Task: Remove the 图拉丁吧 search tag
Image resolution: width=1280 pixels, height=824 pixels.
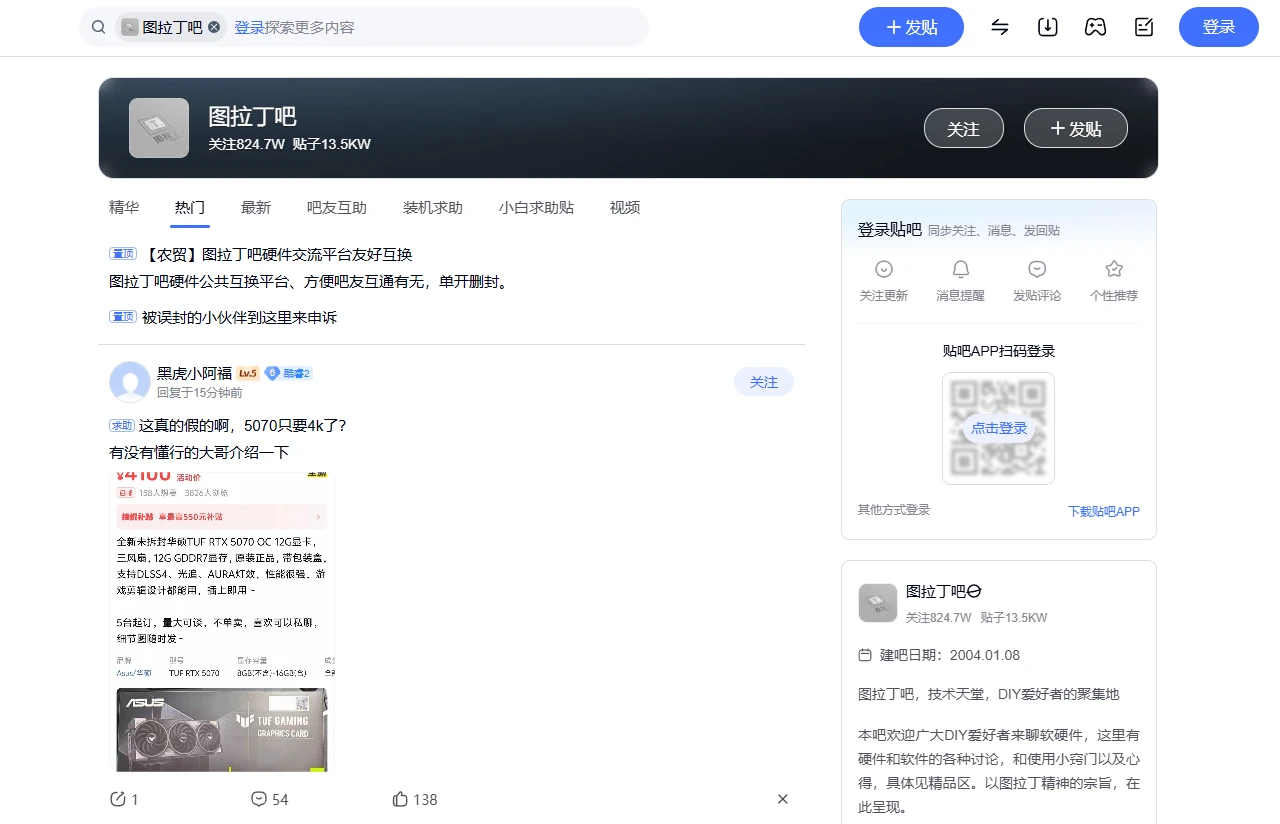Action: pos(214,28)
